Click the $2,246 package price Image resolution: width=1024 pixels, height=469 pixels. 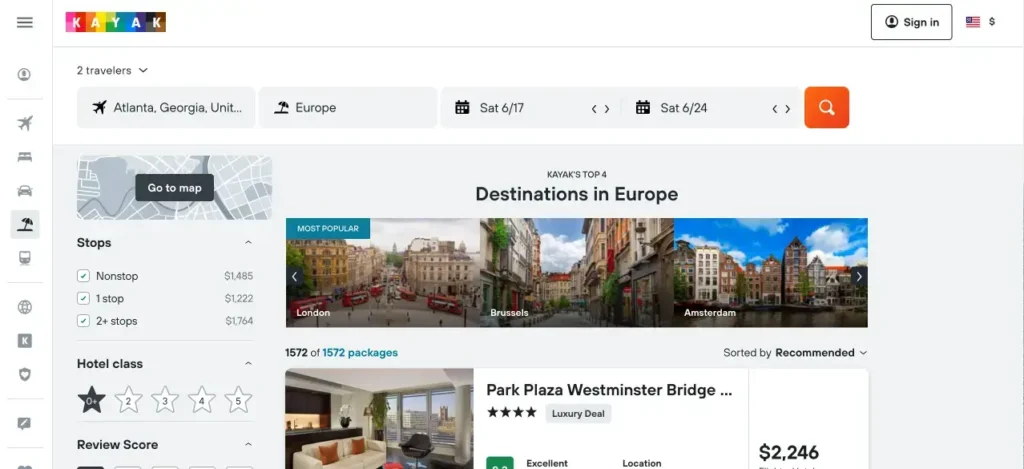(x=788, y=452)
